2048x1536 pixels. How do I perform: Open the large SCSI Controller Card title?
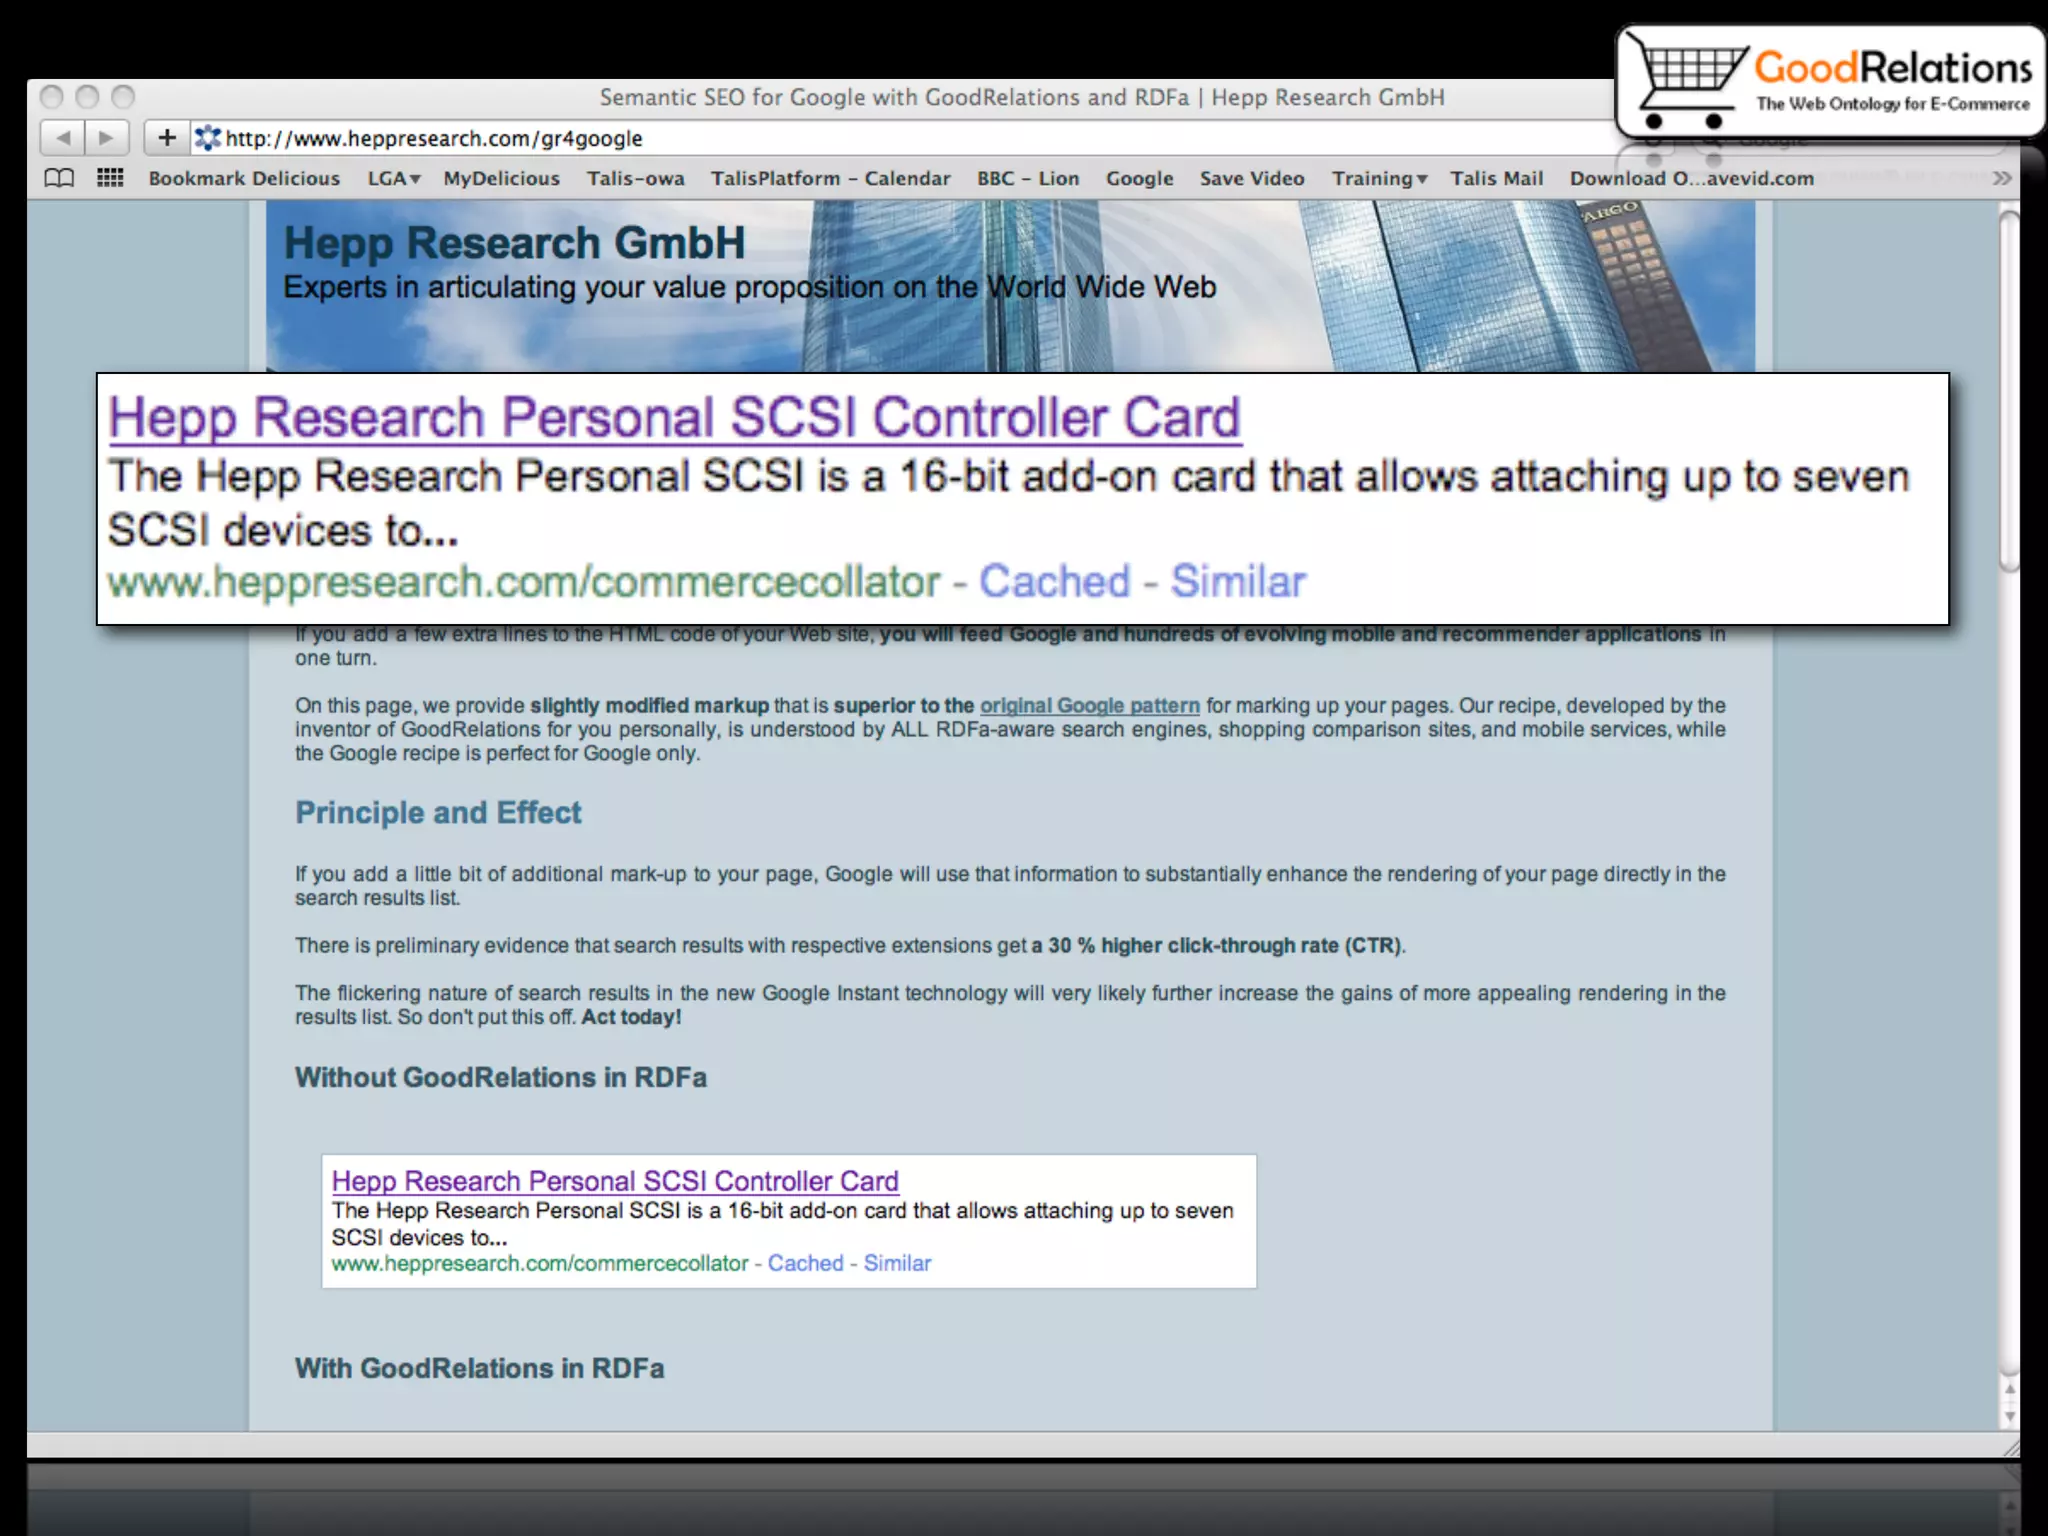coord(674,417)
